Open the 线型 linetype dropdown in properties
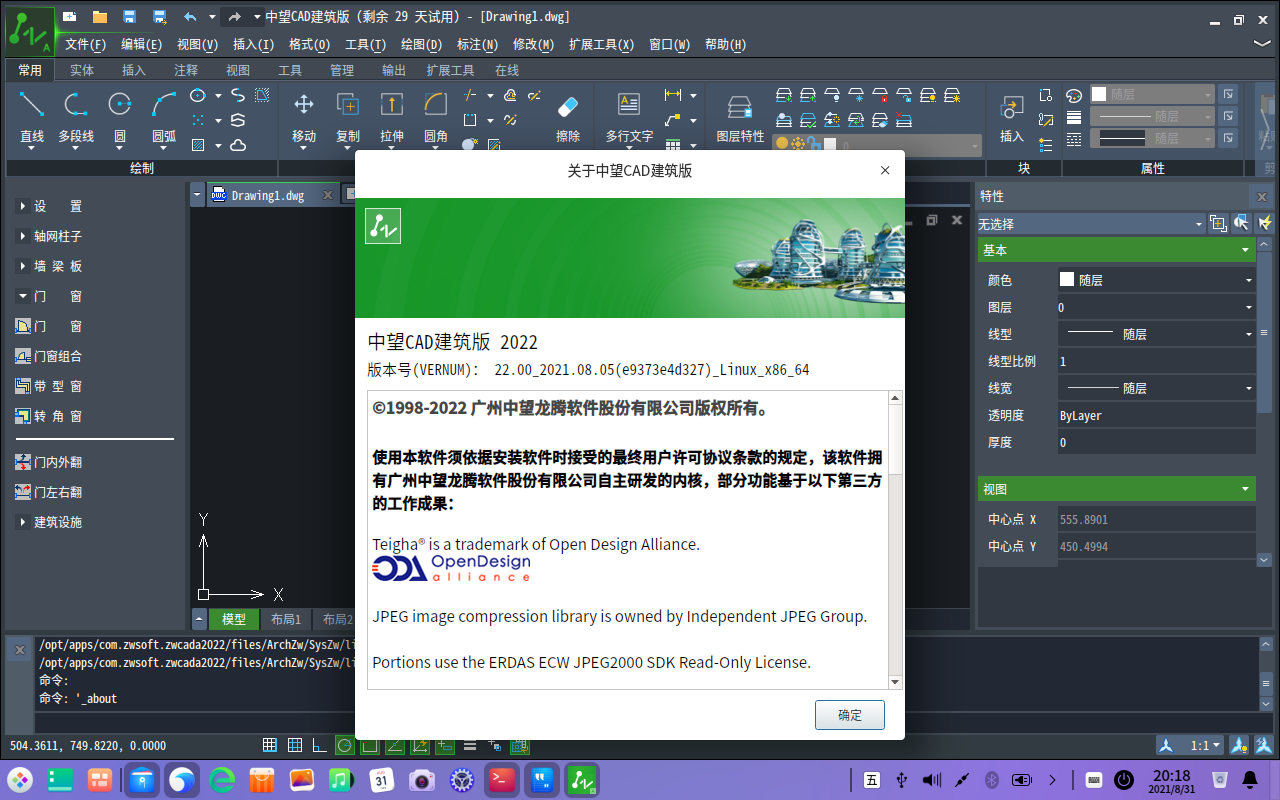 coord(1157,334)
